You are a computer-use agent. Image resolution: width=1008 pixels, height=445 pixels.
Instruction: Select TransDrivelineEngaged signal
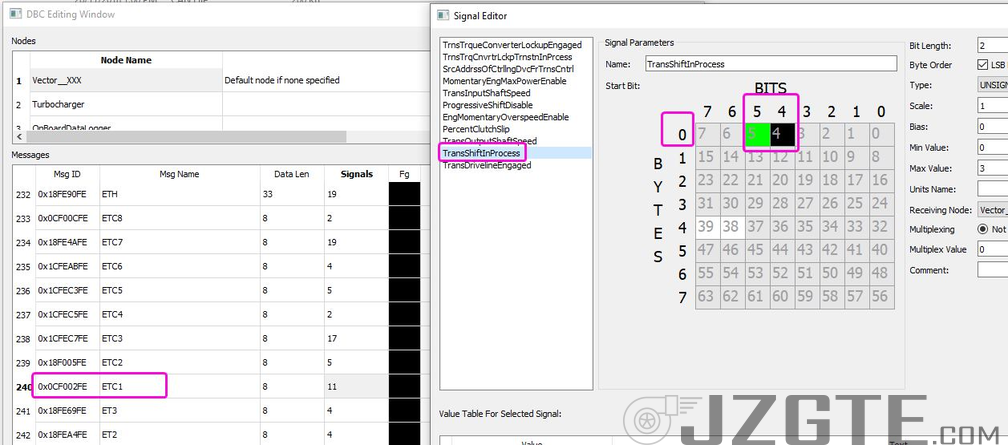tap(487, 165)
